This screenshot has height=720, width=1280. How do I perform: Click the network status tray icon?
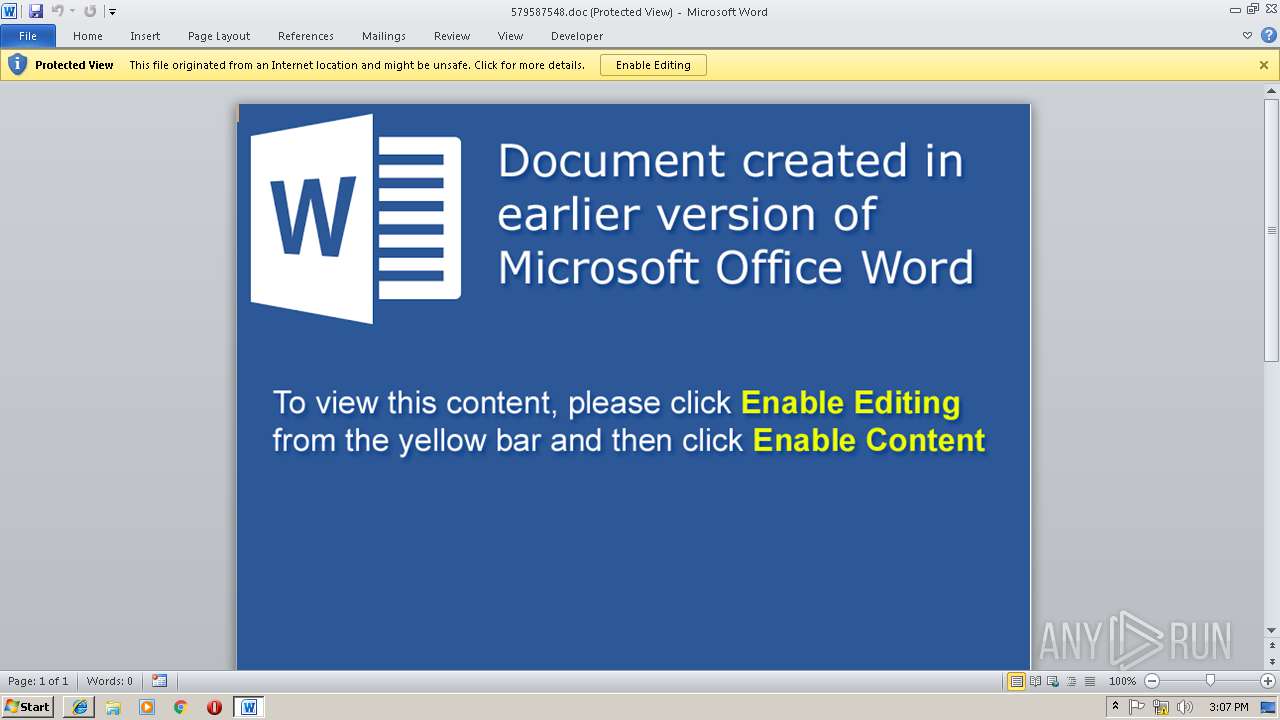pos(1161,707)
